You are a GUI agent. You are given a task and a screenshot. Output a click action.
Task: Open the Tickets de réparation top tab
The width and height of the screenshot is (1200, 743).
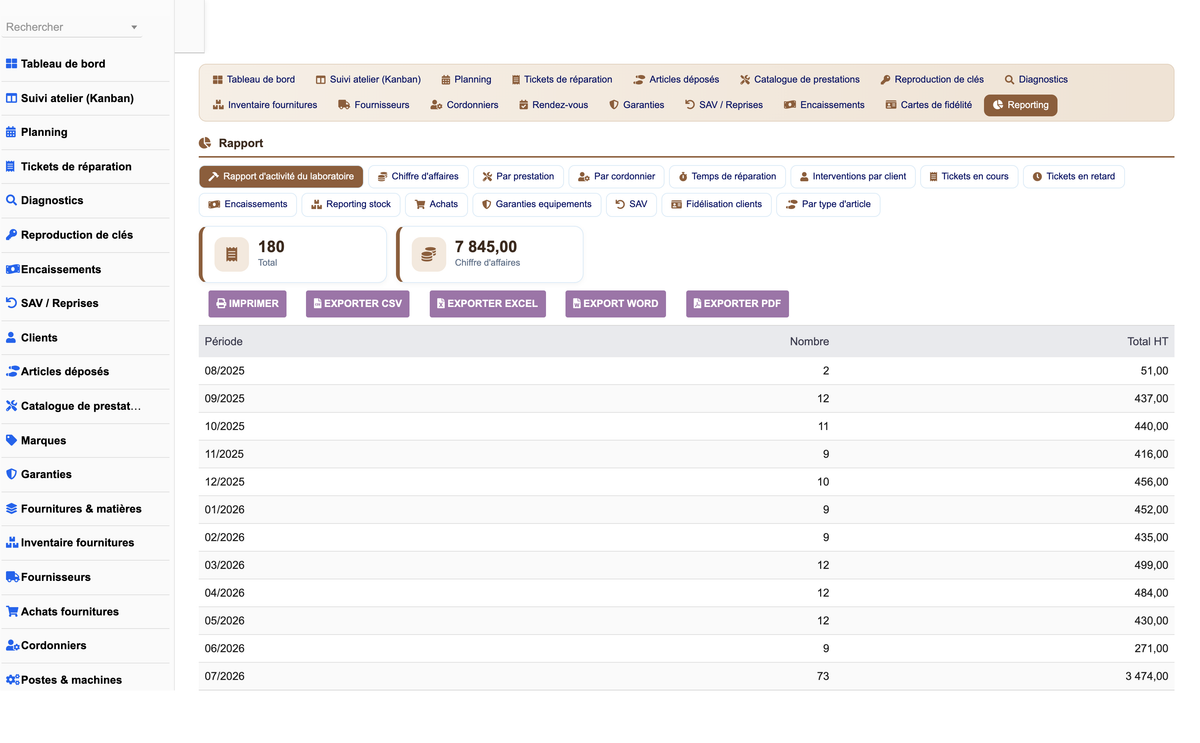[x=561, y=79]
